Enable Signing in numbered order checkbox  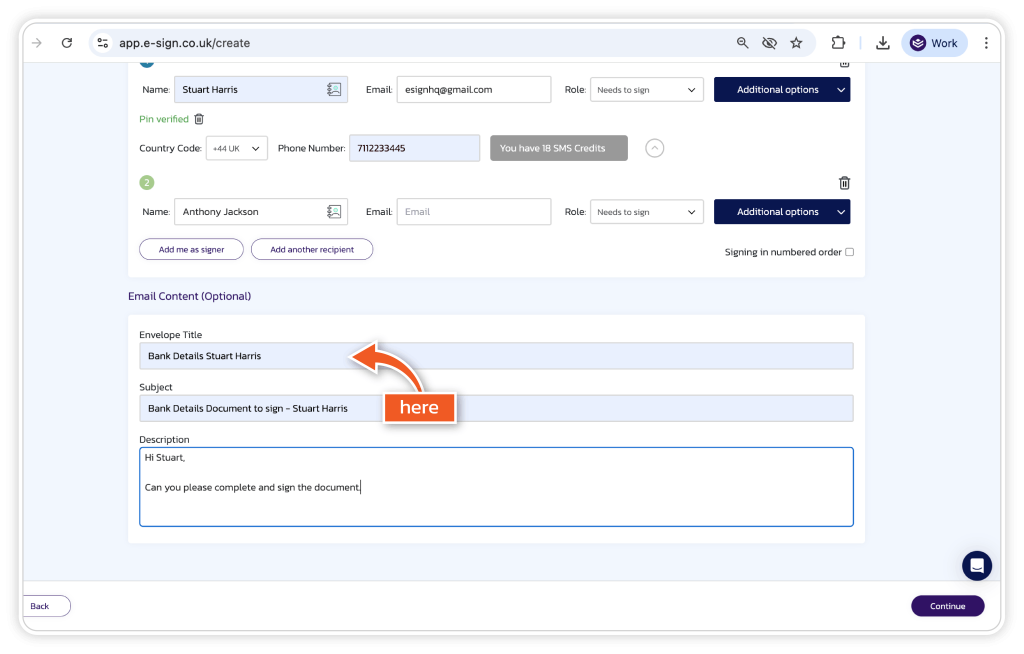[849, 252]
